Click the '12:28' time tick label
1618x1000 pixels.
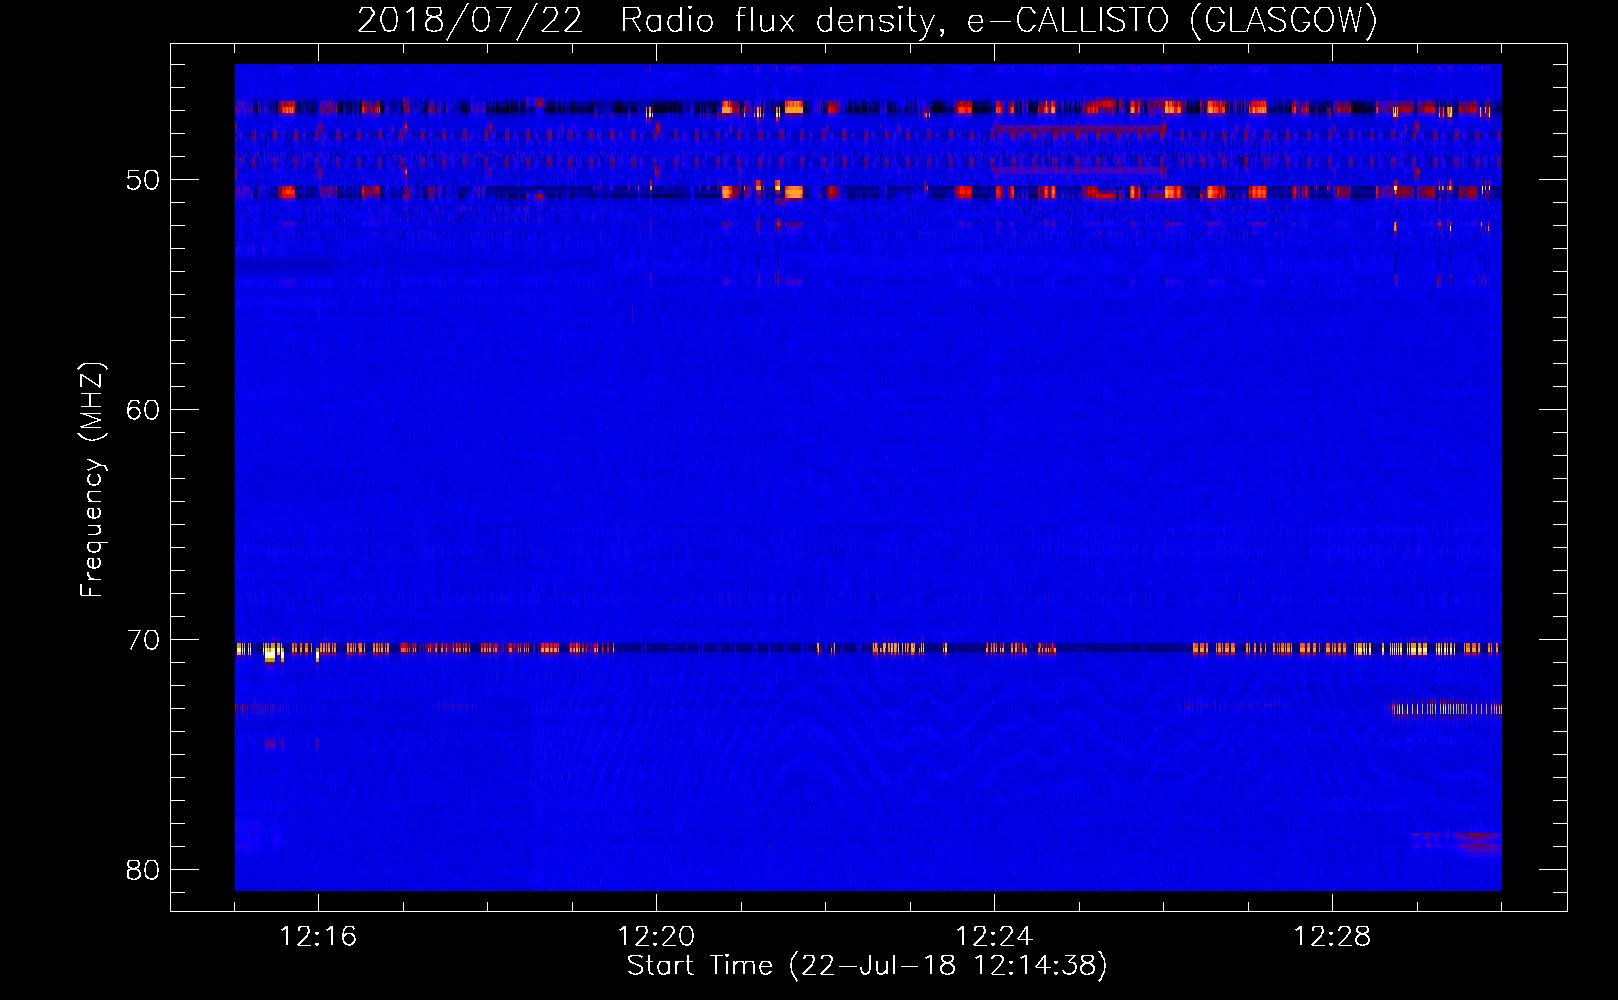coord(1332,937)
